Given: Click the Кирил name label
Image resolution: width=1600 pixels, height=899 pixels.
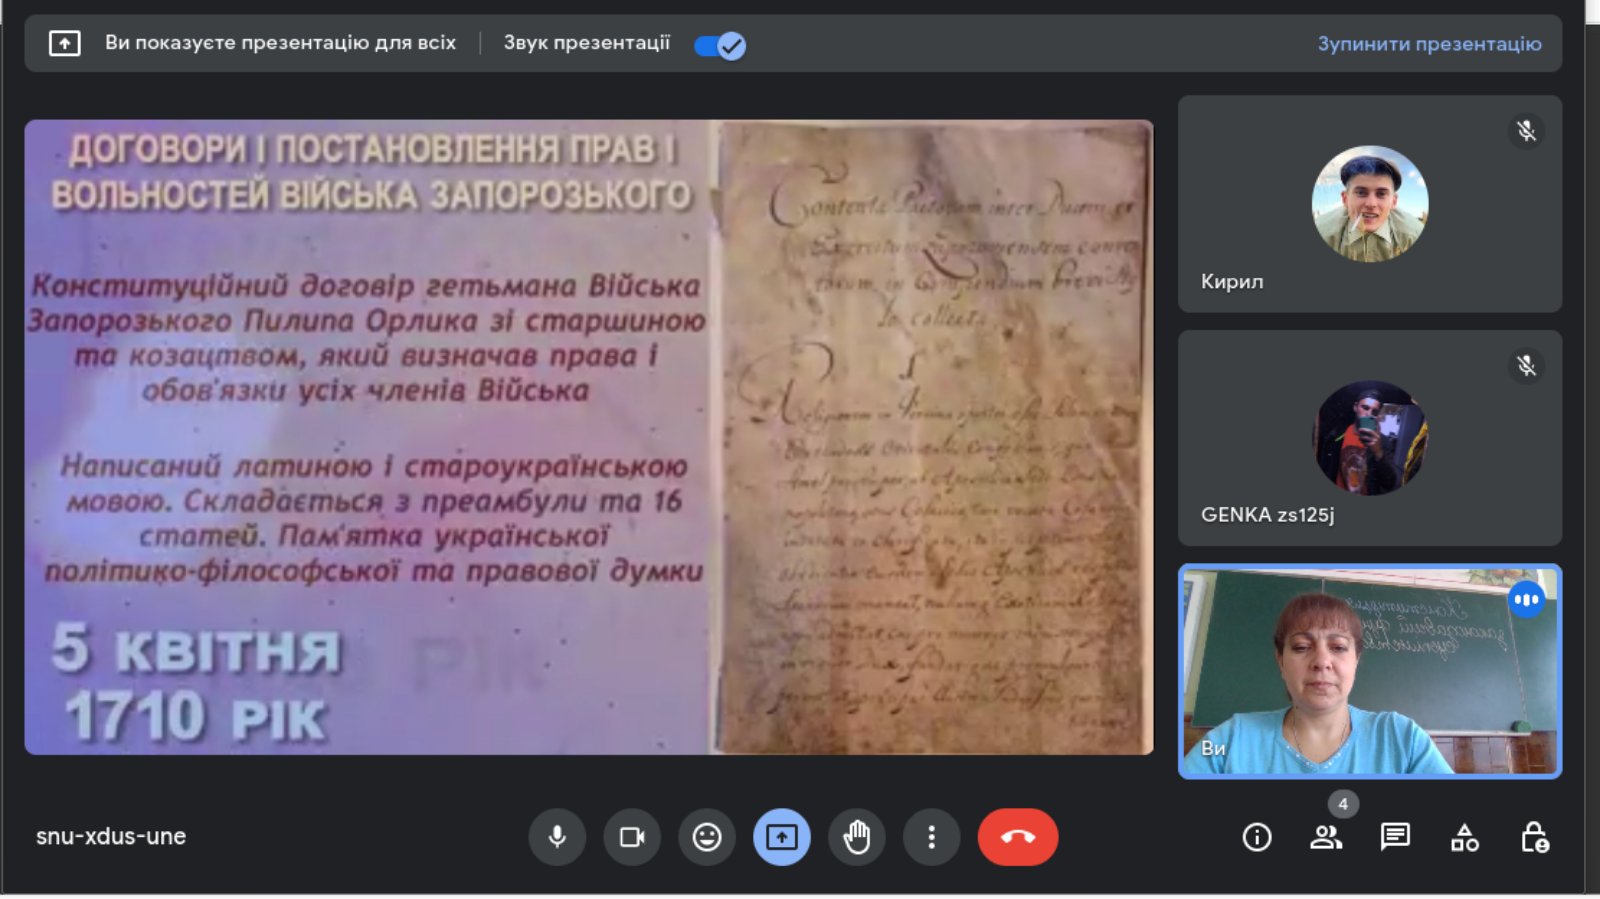Looking at the screenshot, I should pos(1232,281).
